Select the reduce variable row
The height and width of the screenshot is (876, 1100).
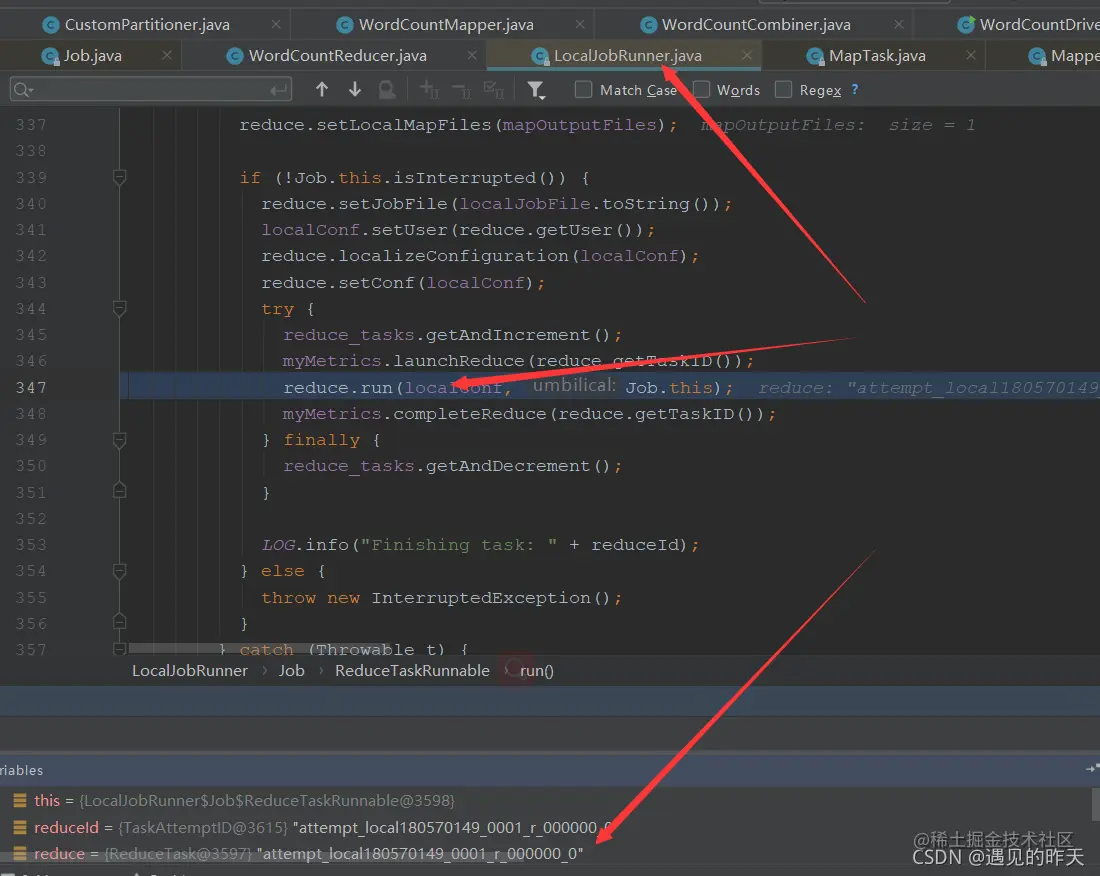click(x=546, y=854)
